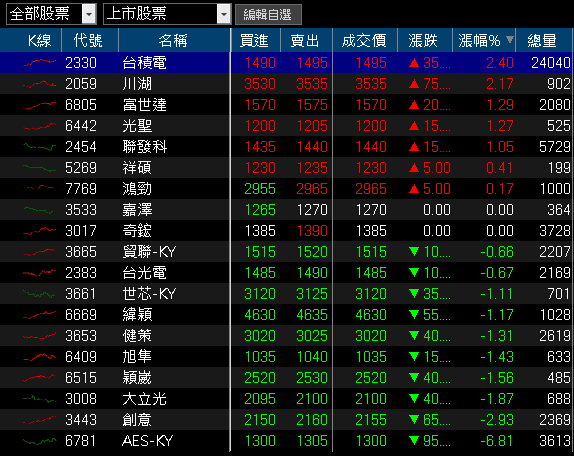Screen dimensions: 574x456
Task: Click the 編輯自選 button
Action: click(268, 15)
